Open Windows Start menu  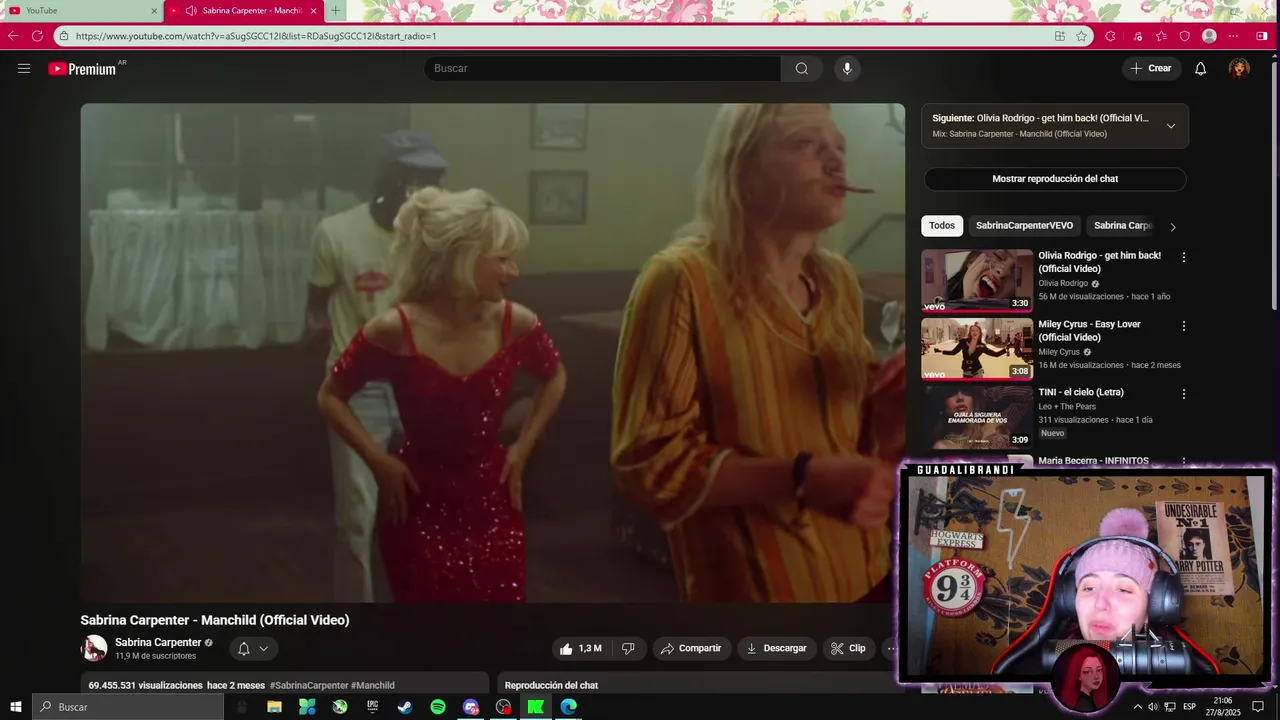(x=16, y=707)
